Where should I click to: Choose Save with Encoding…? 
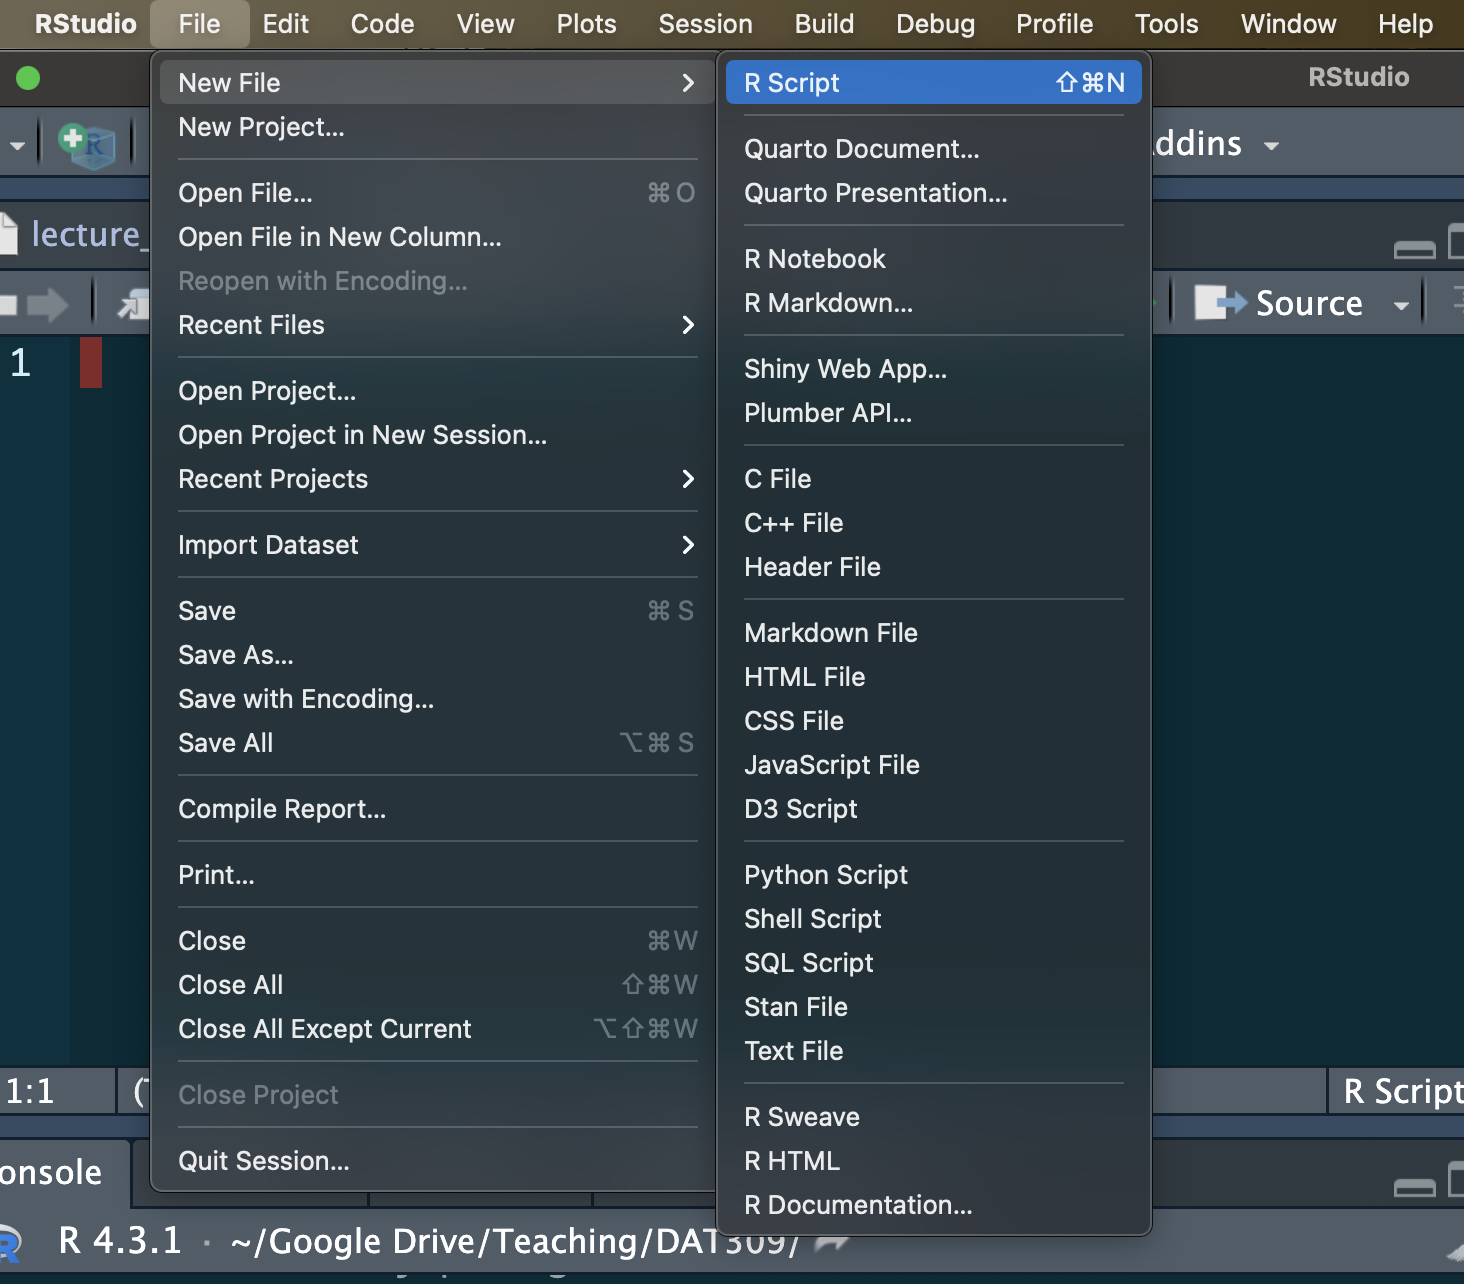click(x=437, y=698)
